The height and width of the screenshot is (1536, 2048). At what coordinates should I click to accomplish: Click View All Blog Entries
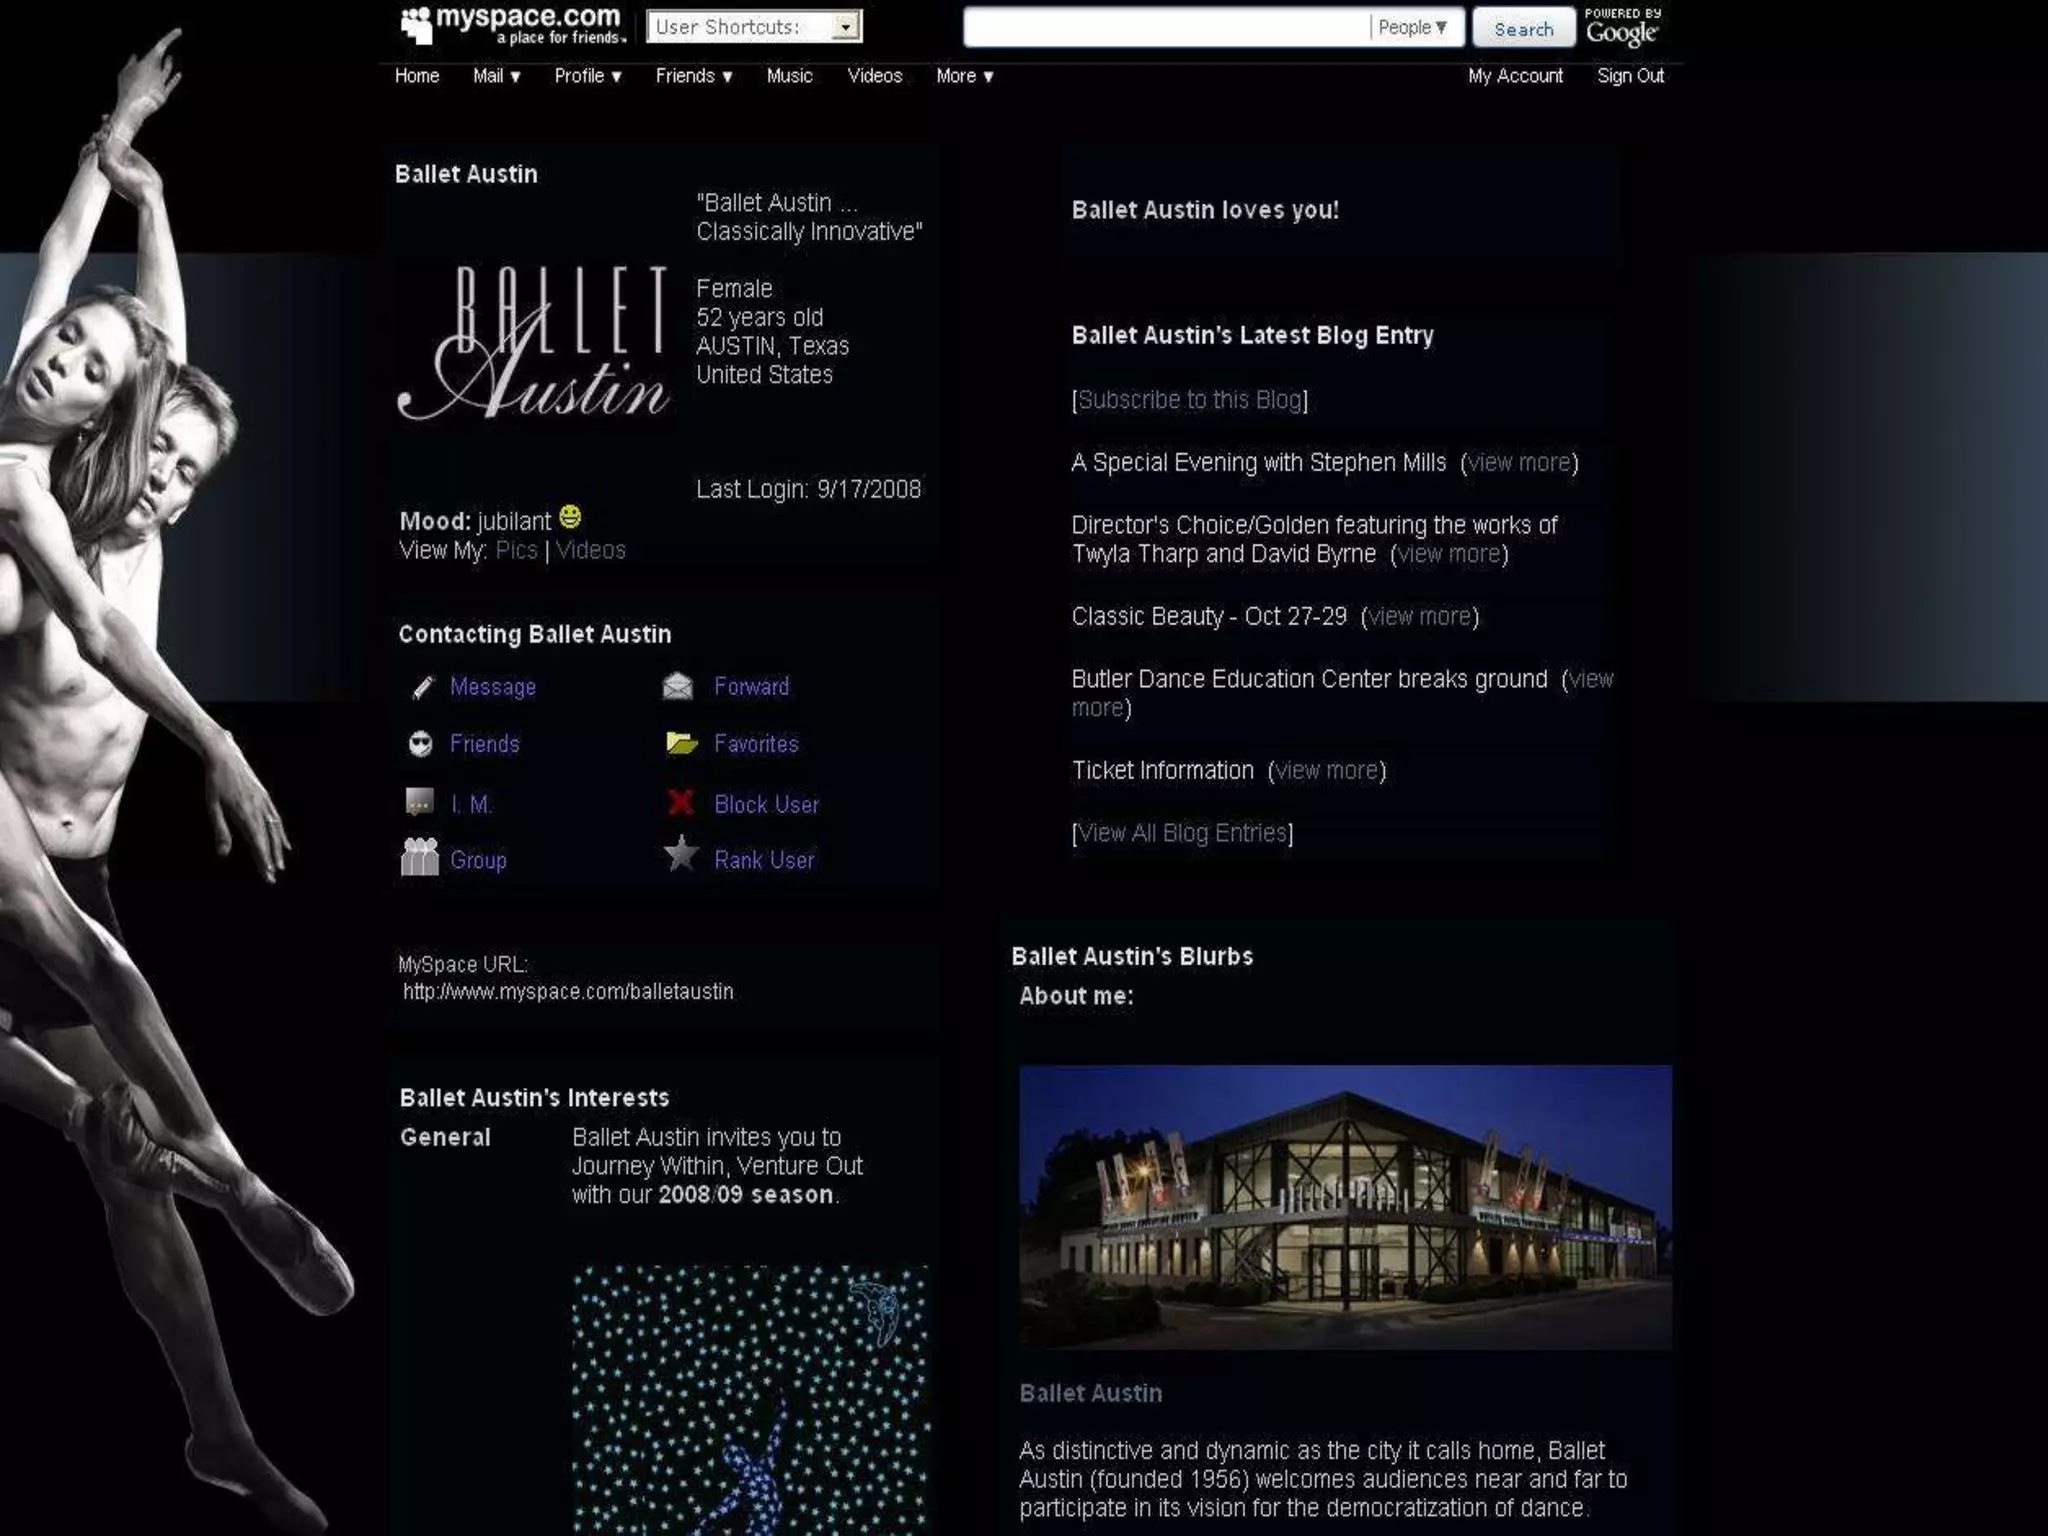(1182, 833)
